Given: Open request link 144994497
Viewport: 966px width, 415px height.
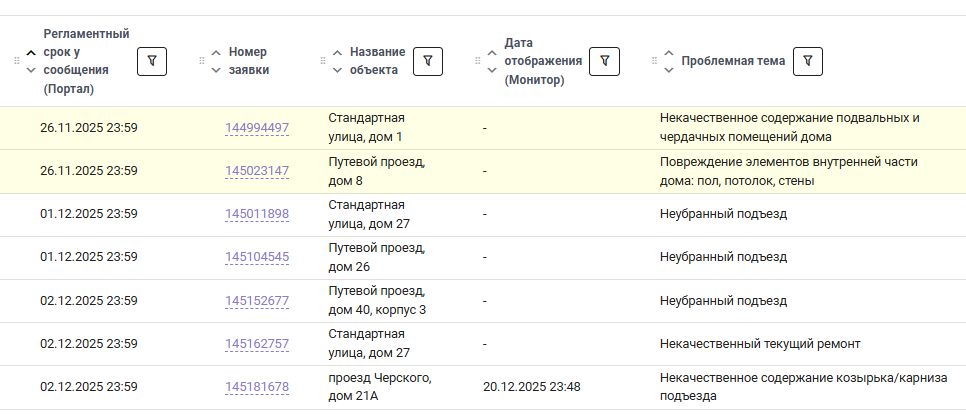Looking at the screenshot, I should tap(257, 128).
